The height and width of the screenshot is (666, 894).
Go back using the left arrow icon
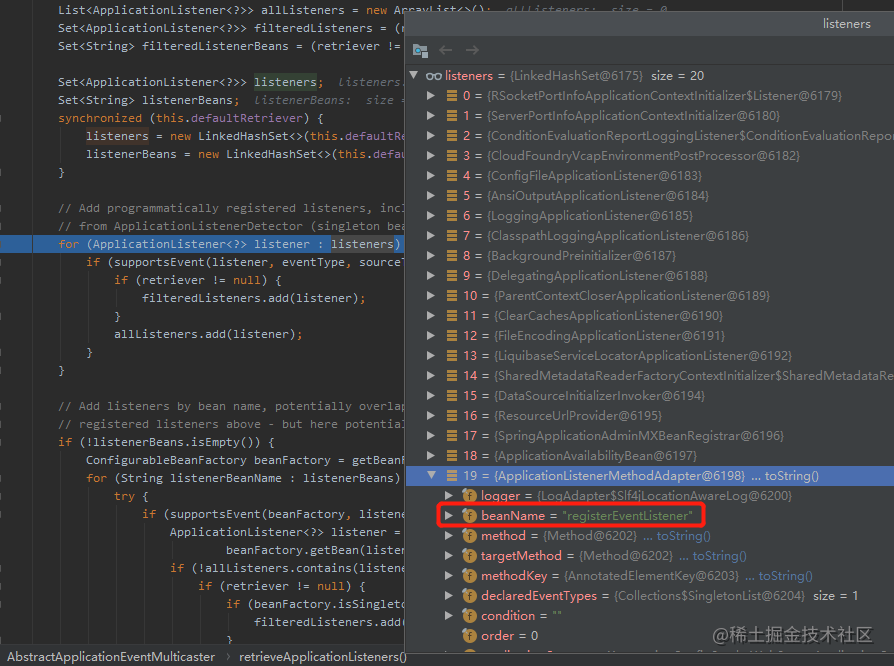click(446, 50)
